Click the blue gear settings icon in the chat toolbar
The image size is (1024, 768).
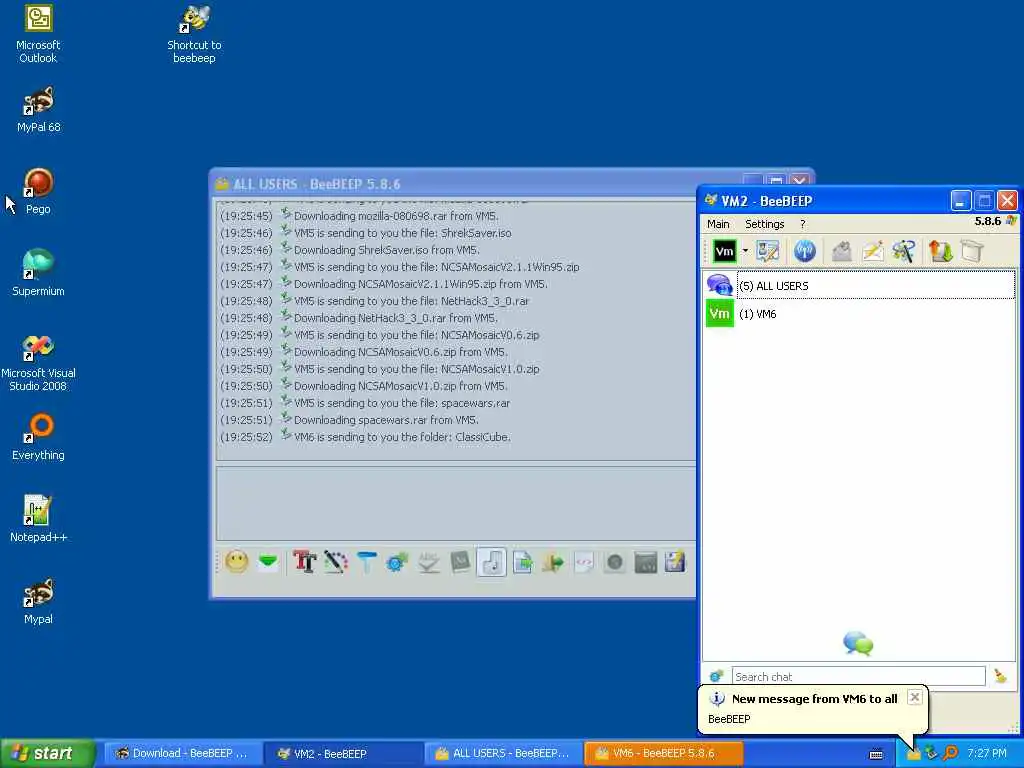(397, 562)
